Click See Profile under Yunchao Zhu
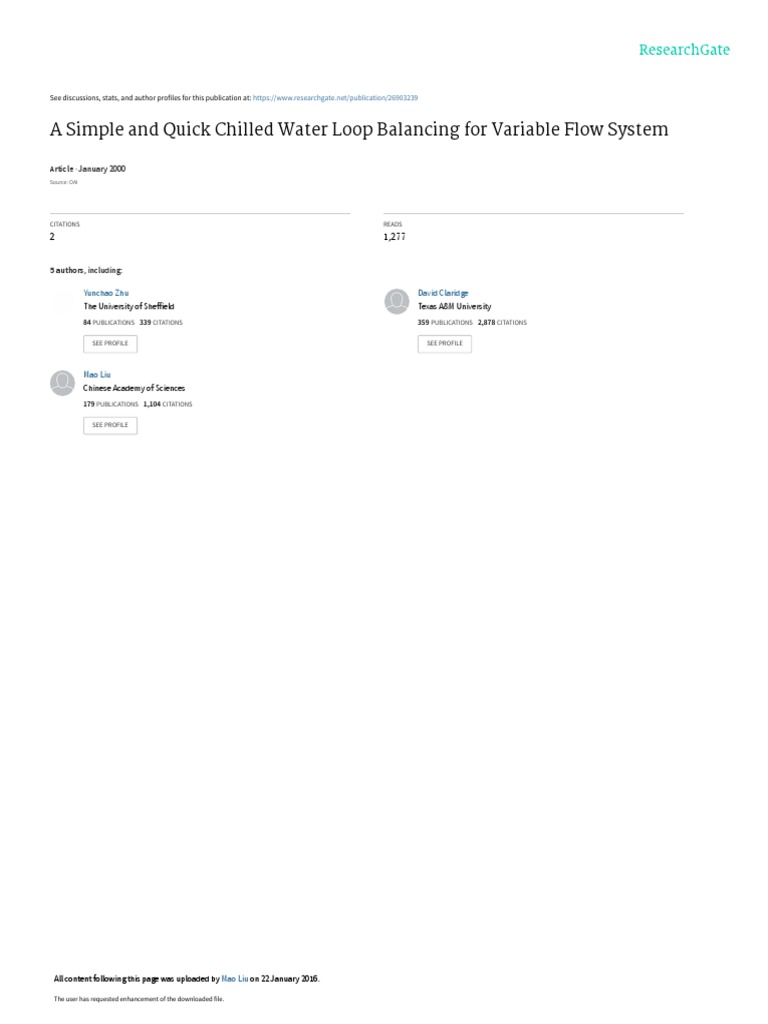768x1024 pixels. point(110,344)
